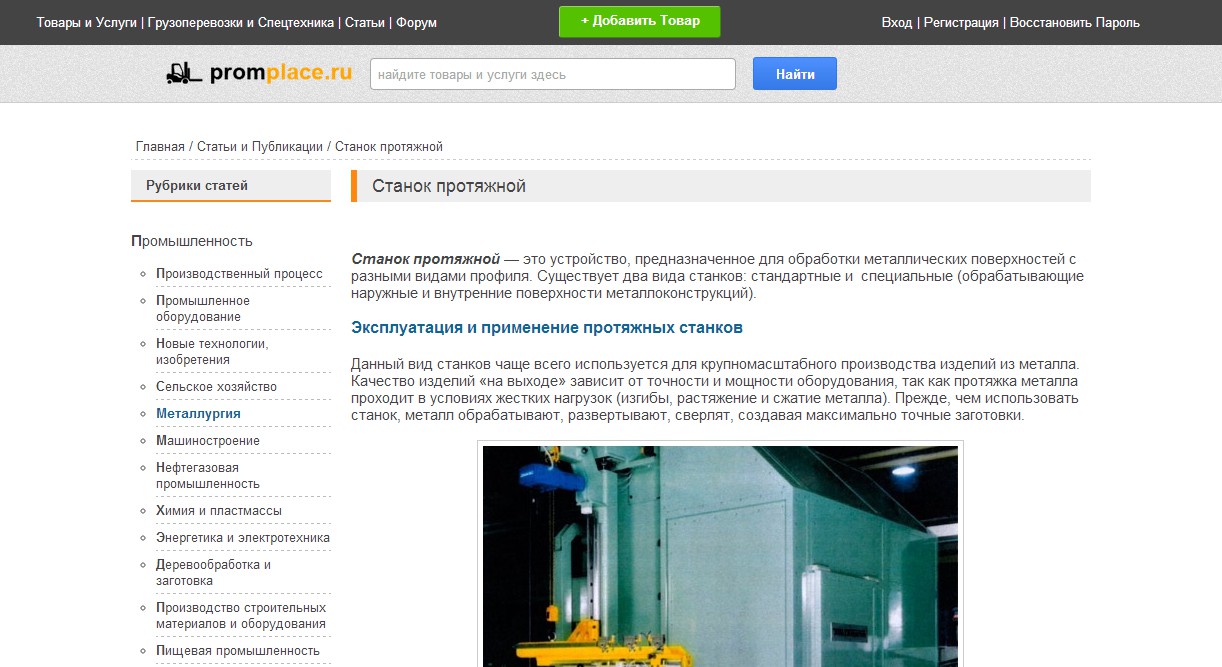Click the green Добавить Товар button
The image size is (1222, 667).
(640, 21)
